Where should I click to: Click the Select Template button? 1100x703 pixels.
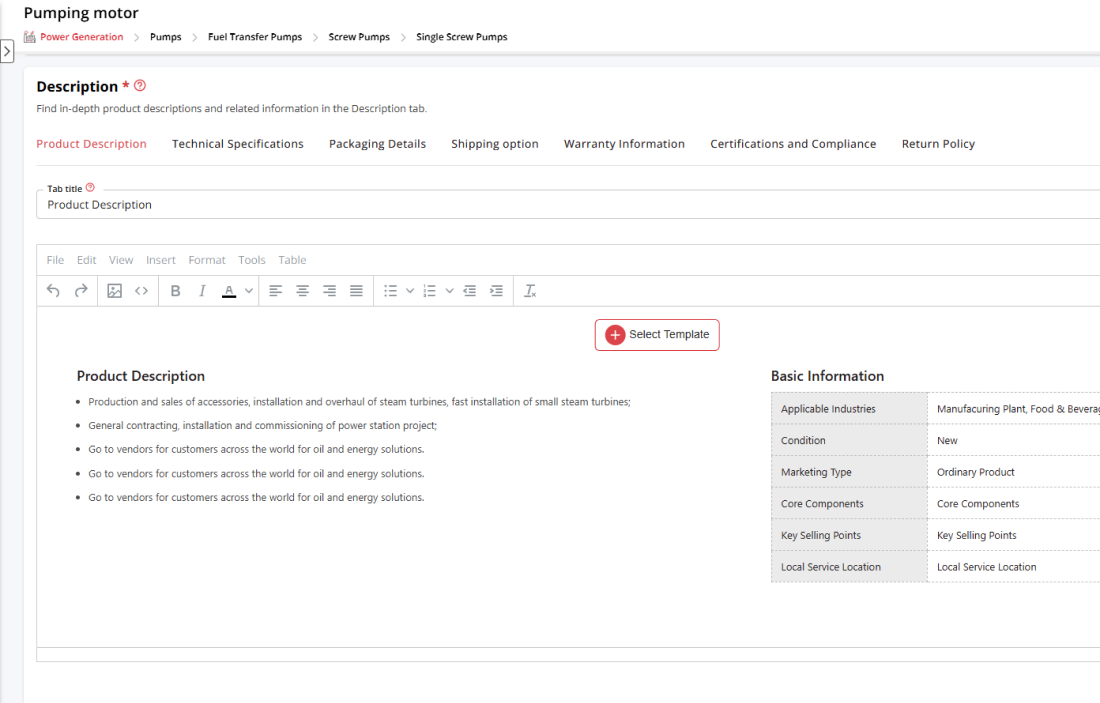[x=657, y=335]
